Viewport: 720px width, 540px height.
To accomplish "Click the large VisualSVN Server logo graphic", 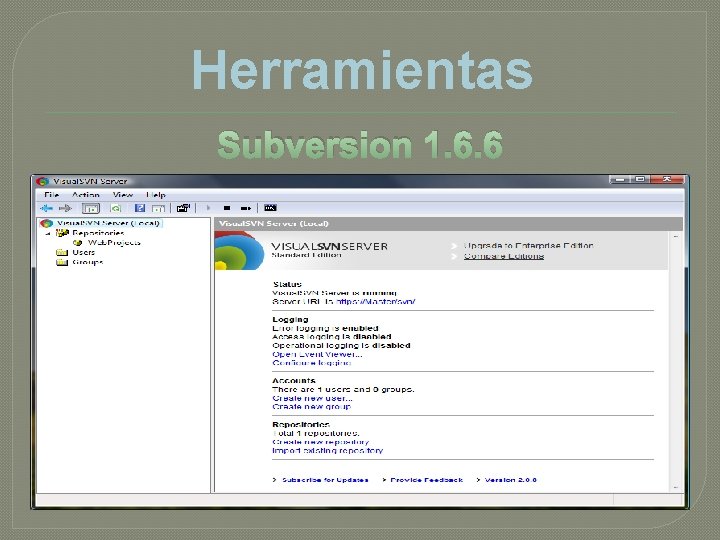I will tap(239, 250).
